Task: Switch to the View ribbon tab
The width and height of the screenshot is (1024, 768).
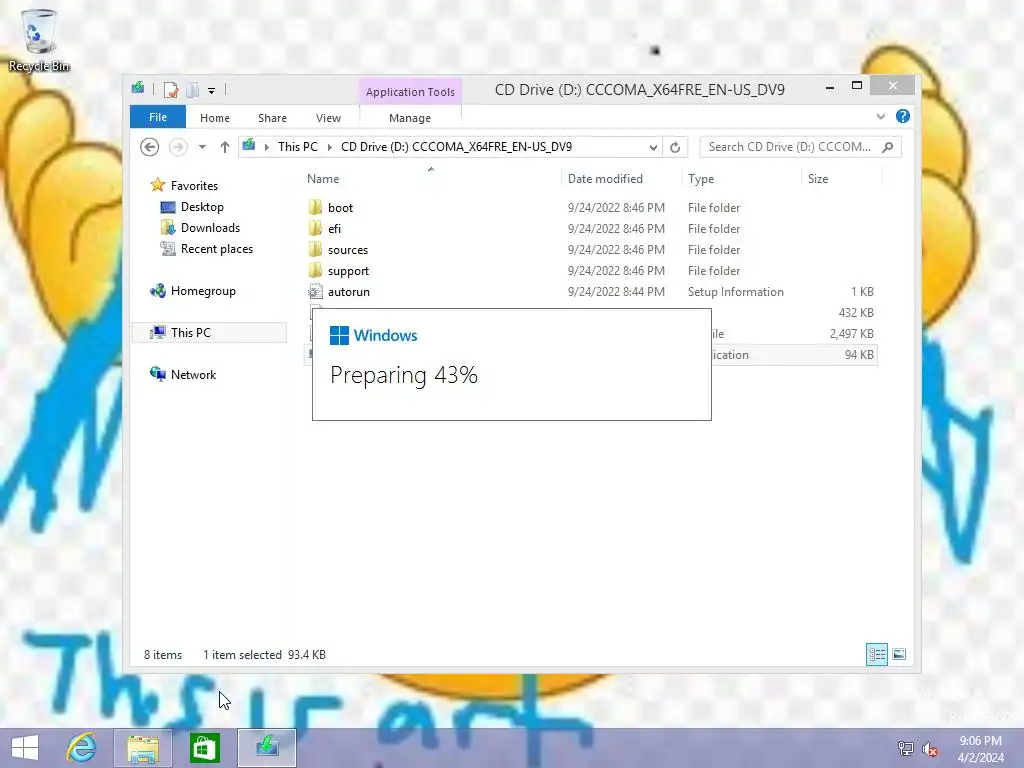Action: click(328, 118)
